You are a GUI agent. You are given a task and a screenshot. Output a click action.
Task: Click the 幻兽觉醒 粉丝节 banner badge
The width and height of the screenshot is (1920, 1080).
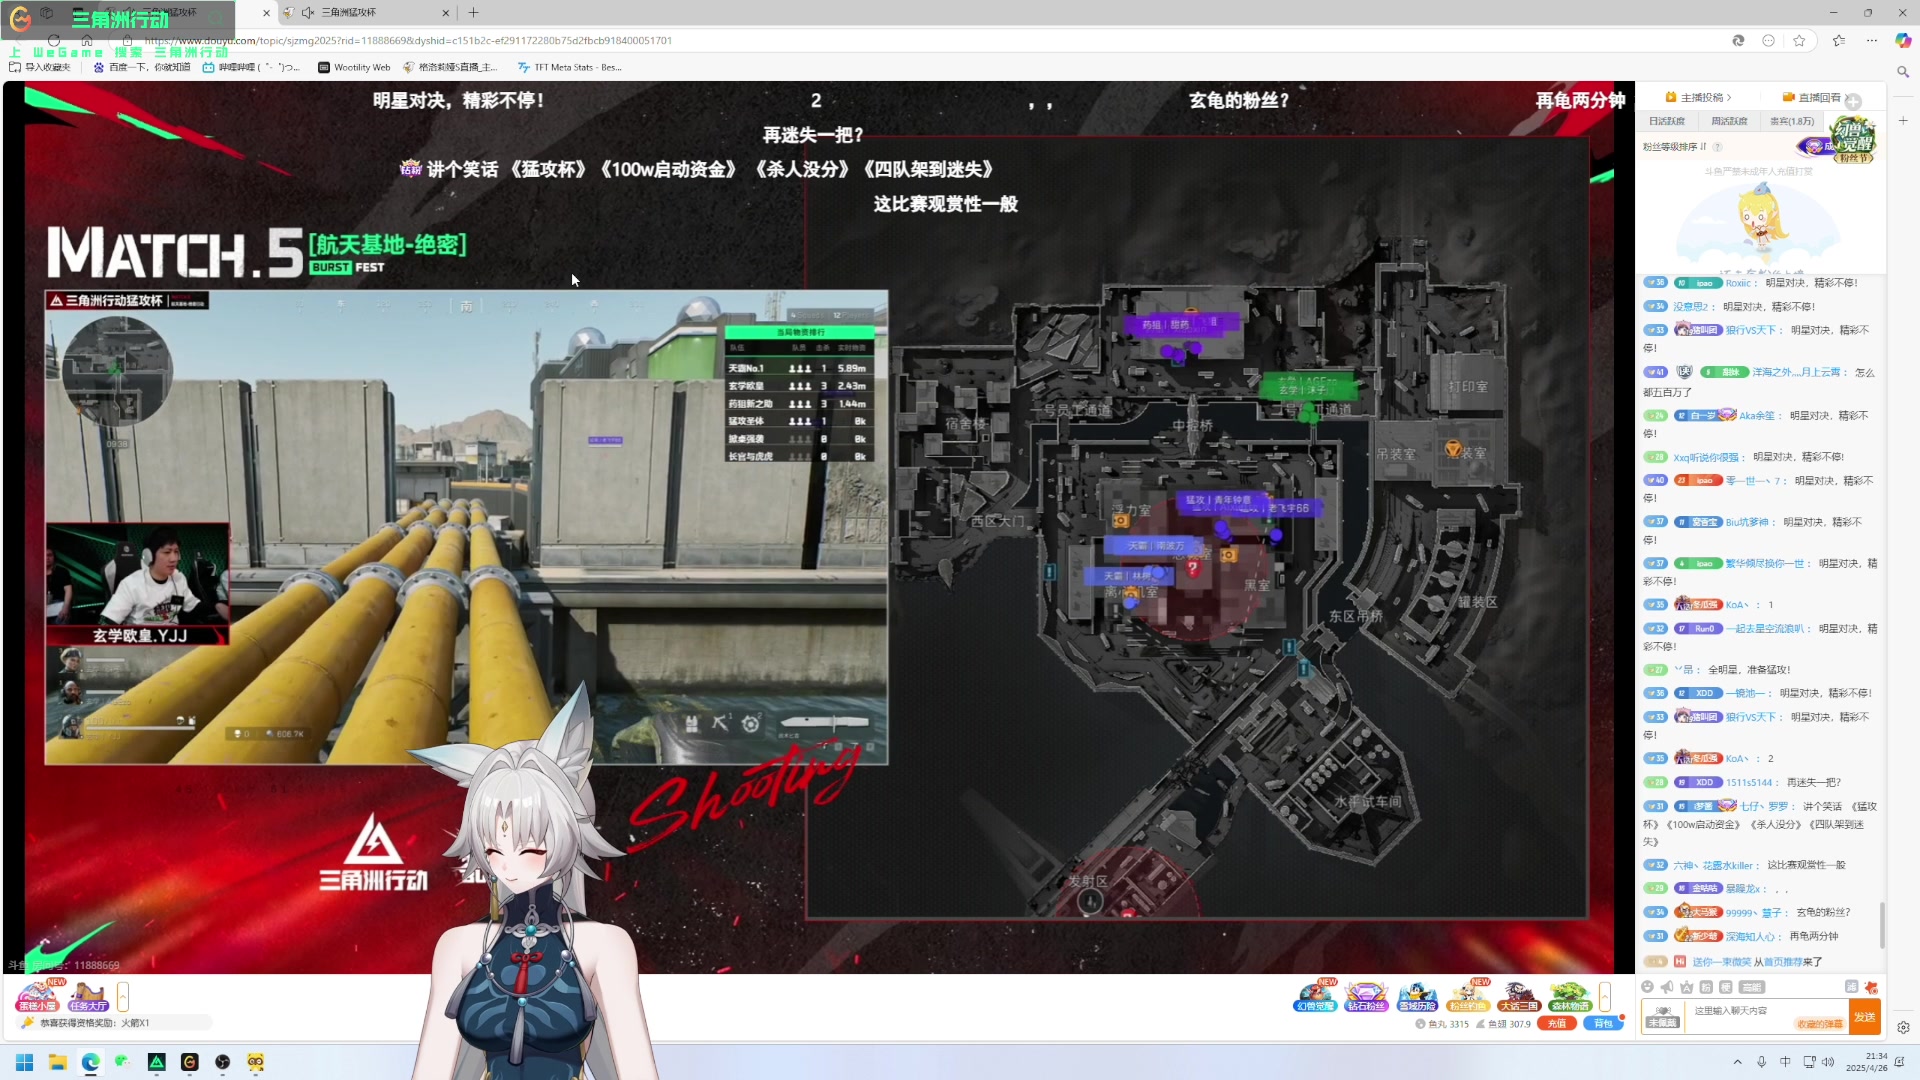(x=1851, y=140)
